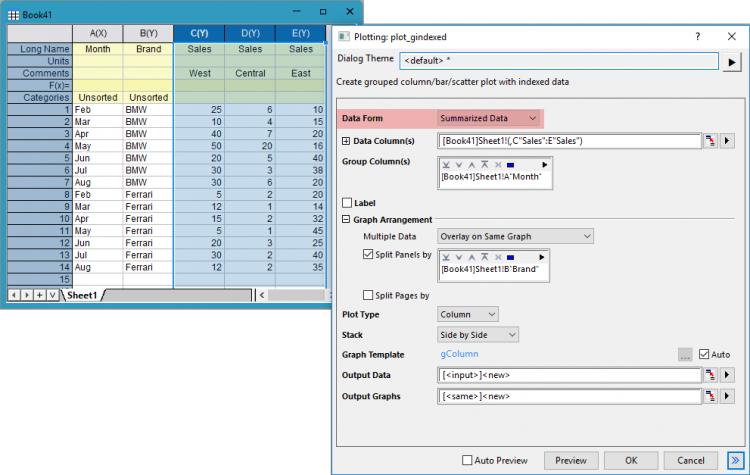Click the Output Data input field
The width and height of the screenshot is (750, 475).
pos(569,375)
